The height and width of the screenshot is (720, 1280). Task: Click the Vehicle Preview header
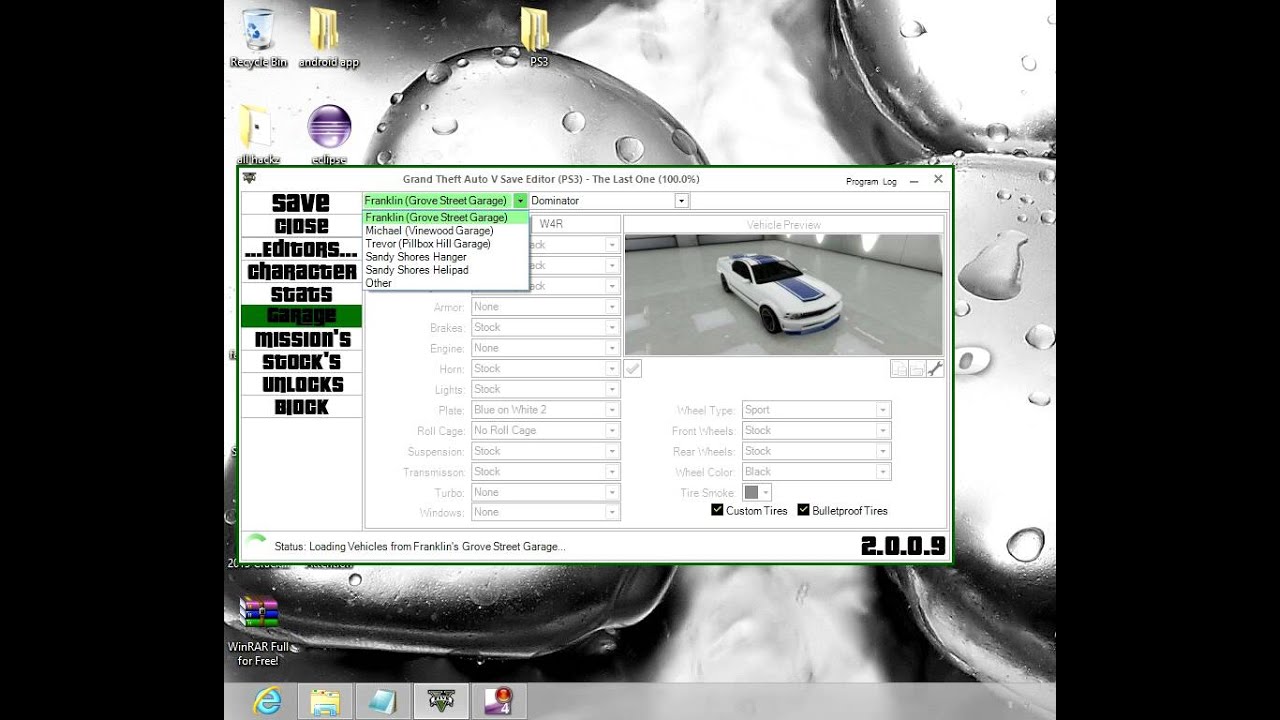[783, 225]
